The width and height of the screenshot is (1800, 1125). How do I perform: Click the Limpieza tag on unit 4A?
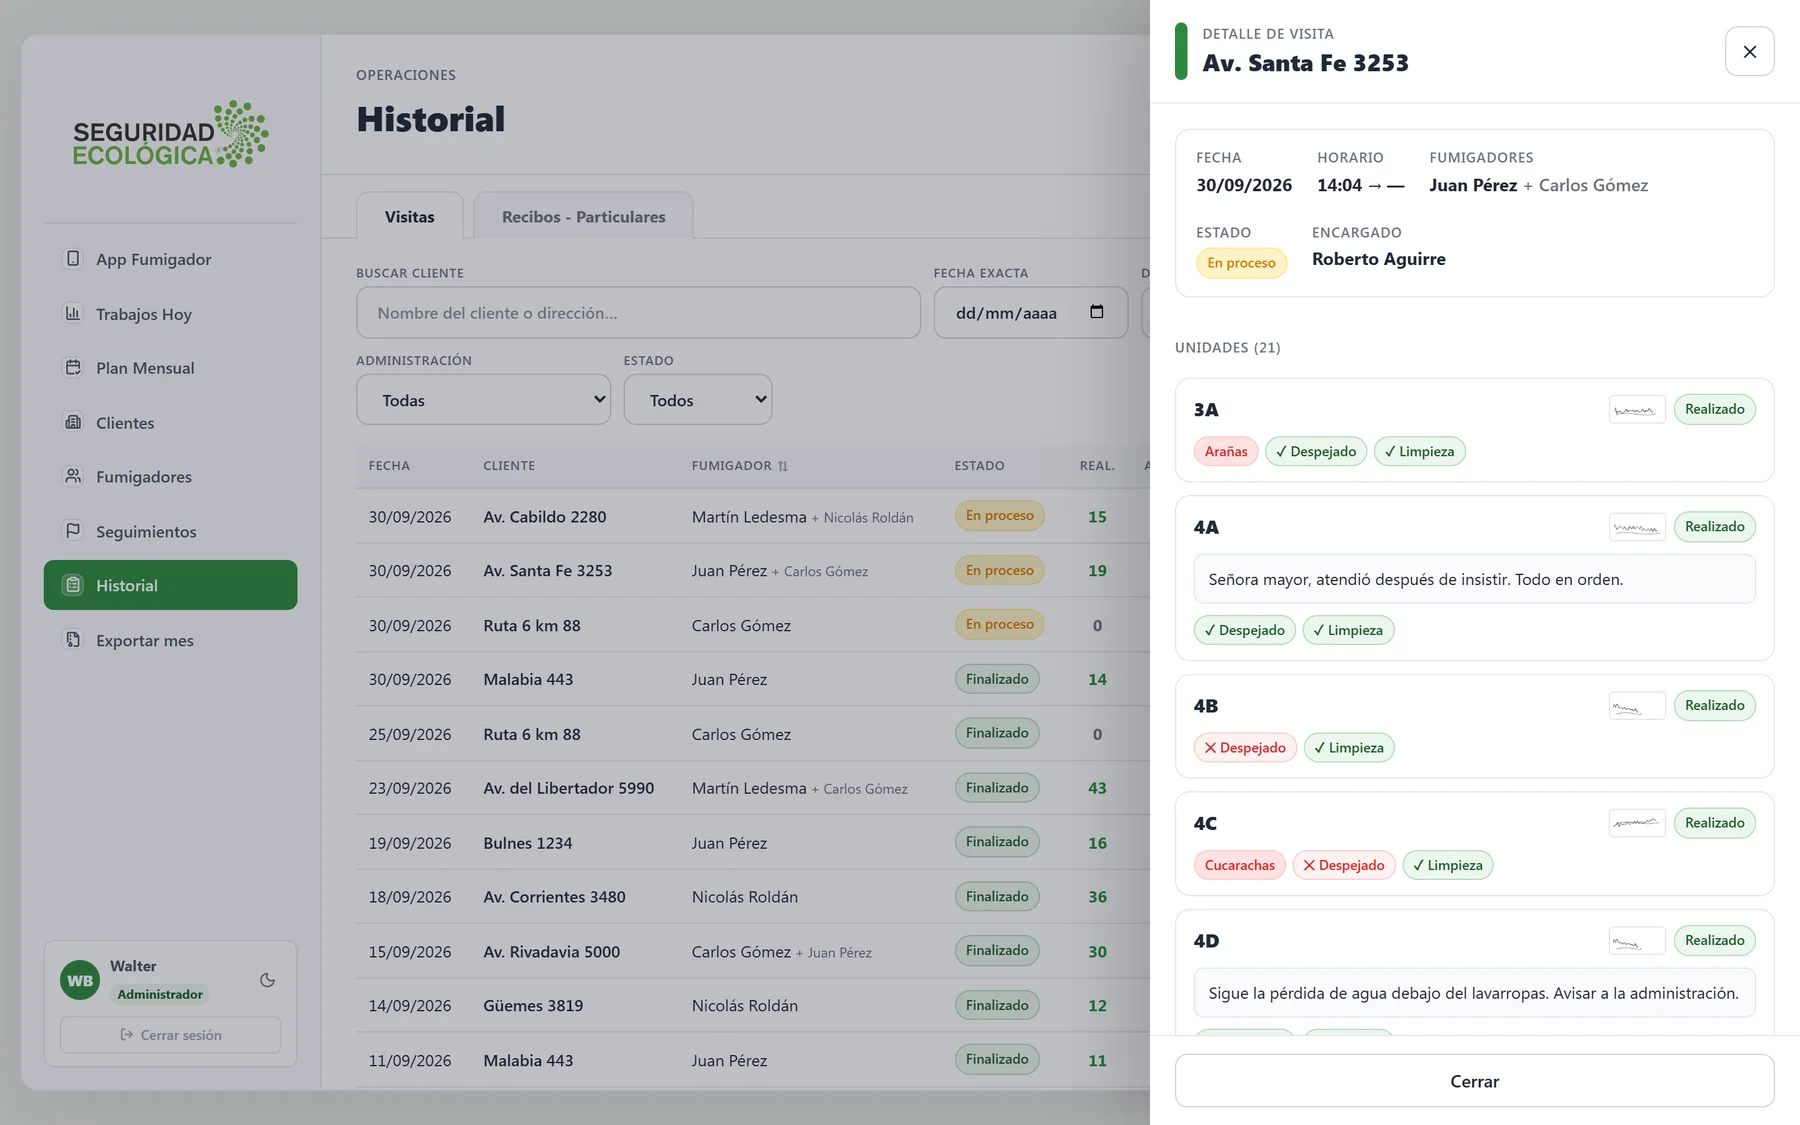pos(1348,630)
